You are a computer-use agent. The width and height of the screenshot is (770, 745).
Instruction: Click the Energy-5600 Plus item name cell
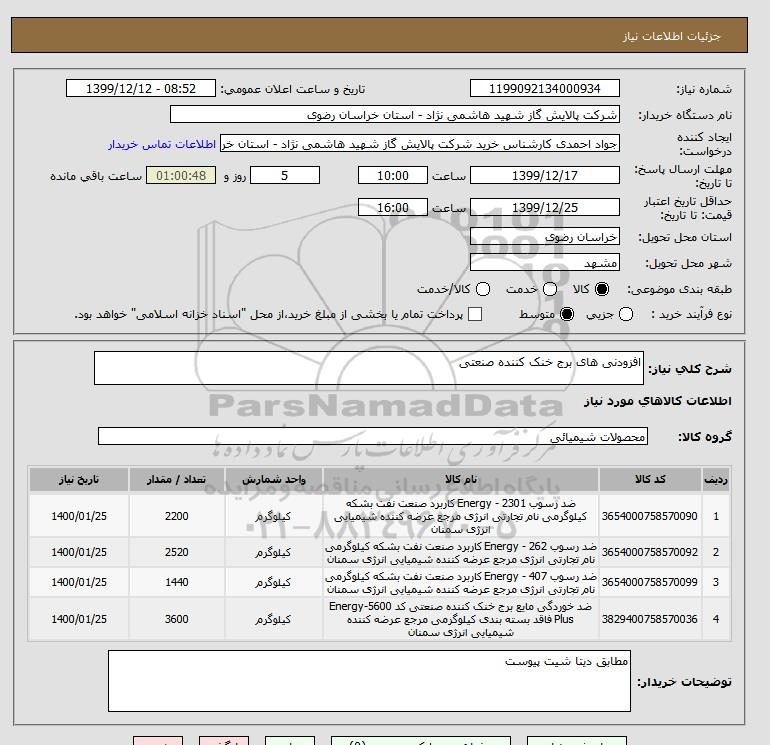click(461, 619)
